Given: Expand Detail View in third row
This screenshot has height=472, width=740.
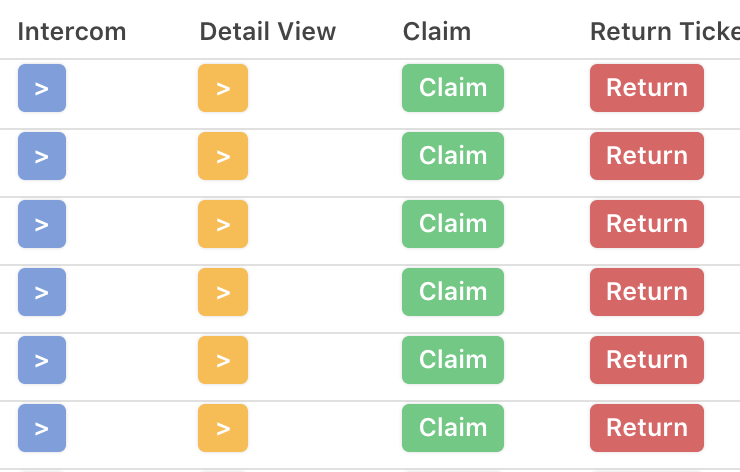Looking at the screenshot, I should 223,224.
